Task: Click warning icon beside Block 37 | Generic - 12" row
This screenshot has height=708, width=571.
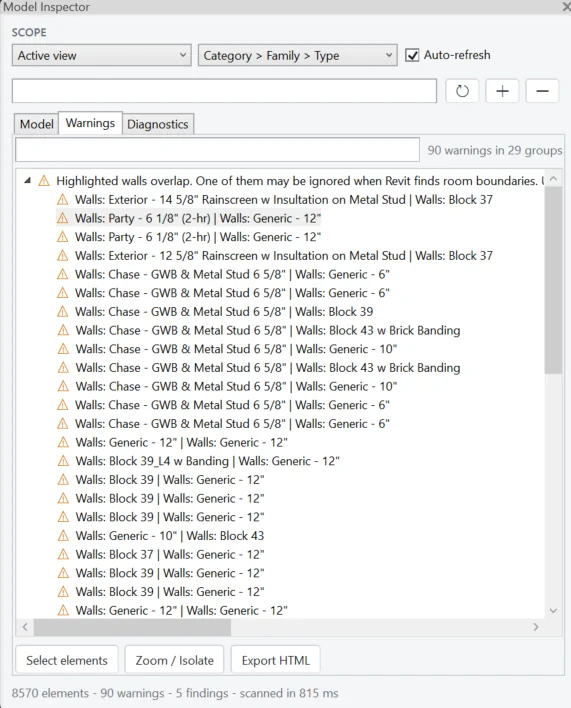Action: pos(63,554)
